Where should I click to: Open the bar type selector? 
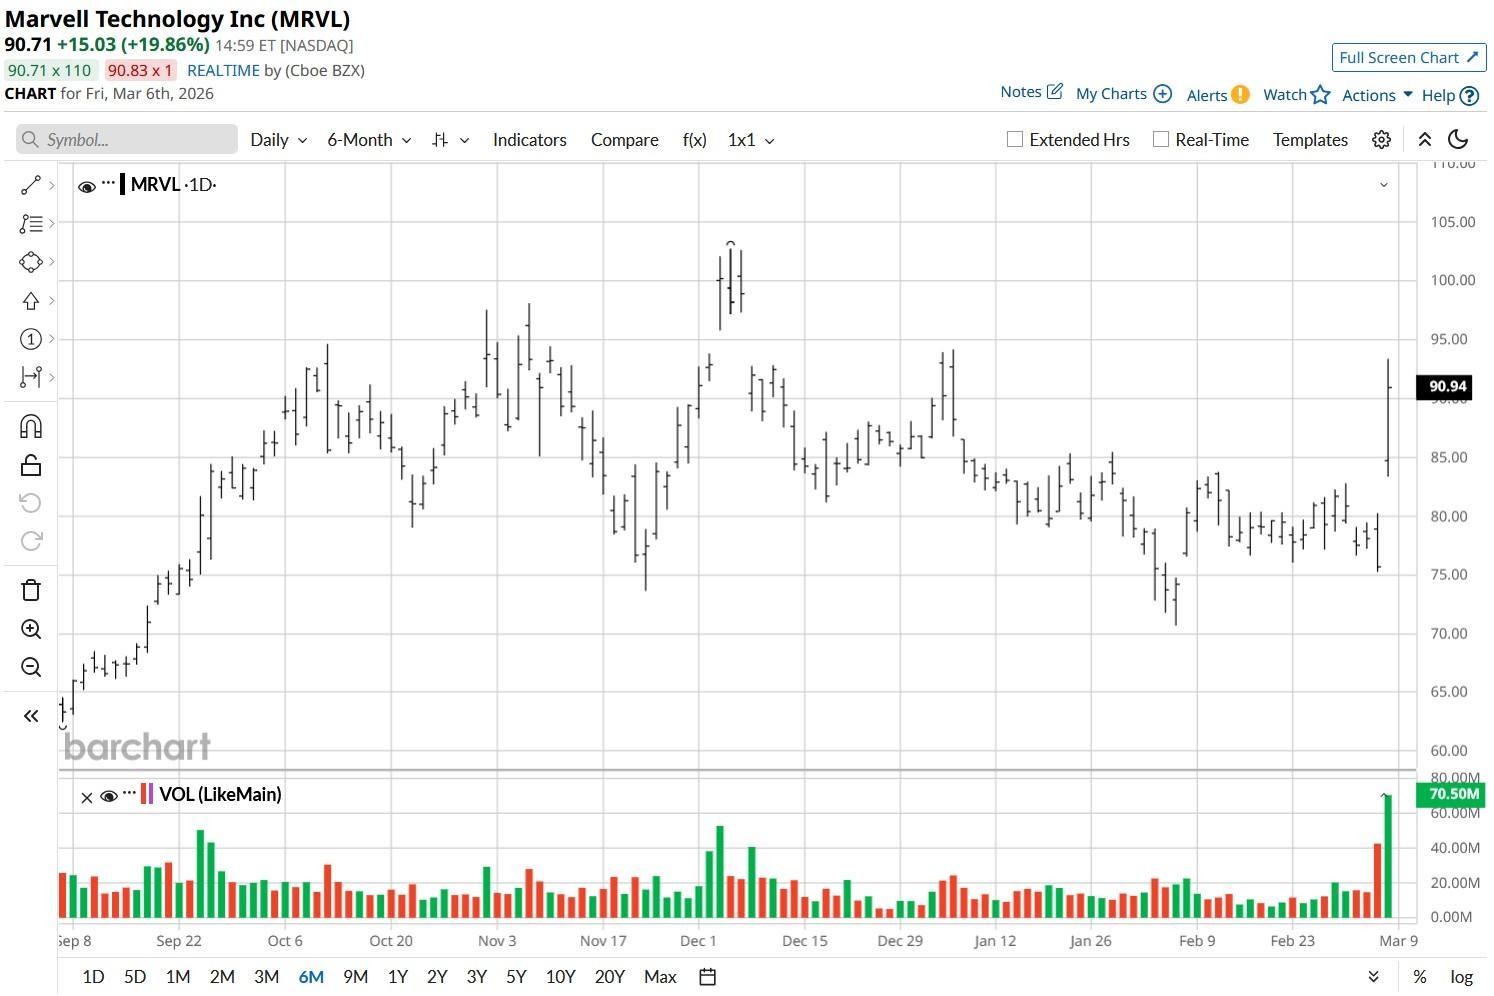pos(450,140)
